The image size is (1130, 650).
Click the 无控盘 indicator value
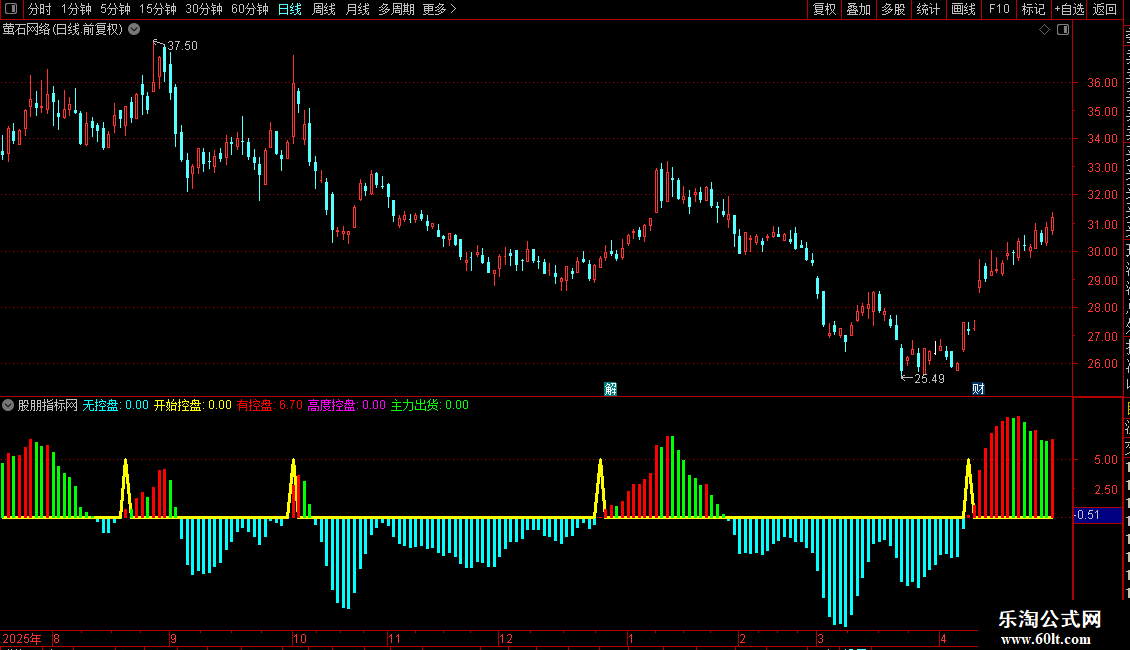[x=115, y=405]
